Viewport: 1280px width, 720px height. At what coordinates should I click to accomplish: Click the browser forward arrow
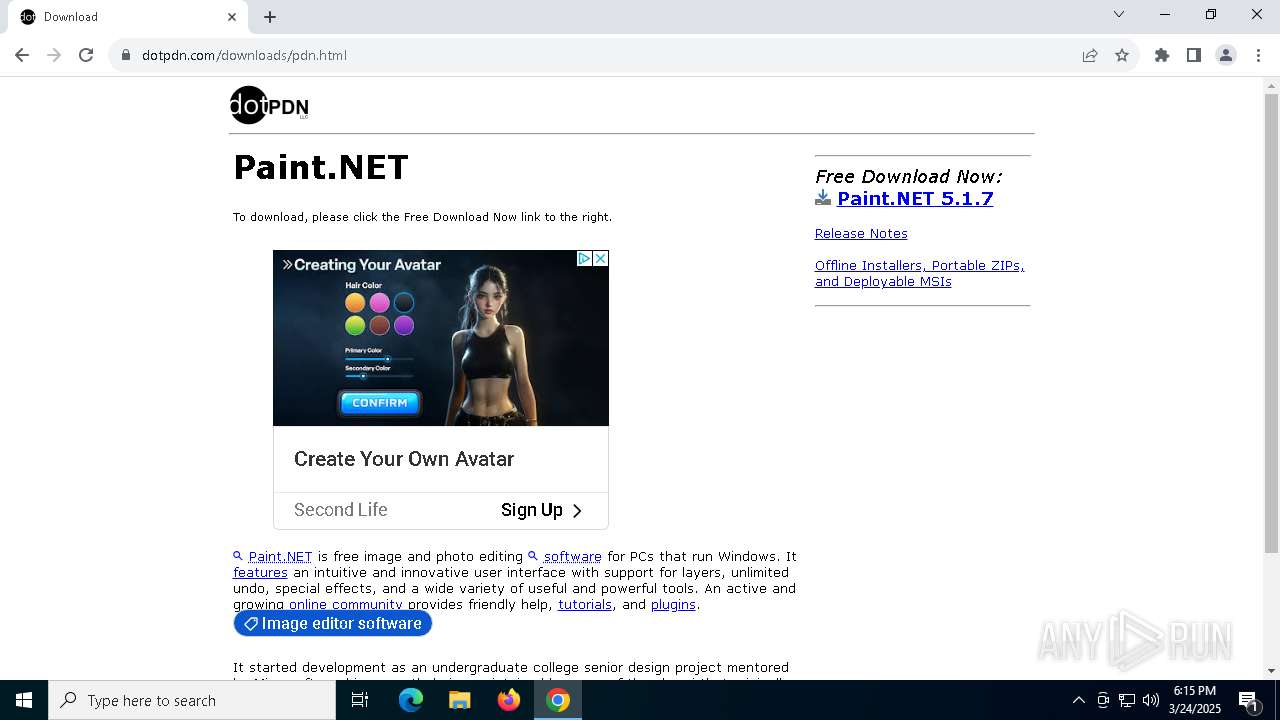54,55
